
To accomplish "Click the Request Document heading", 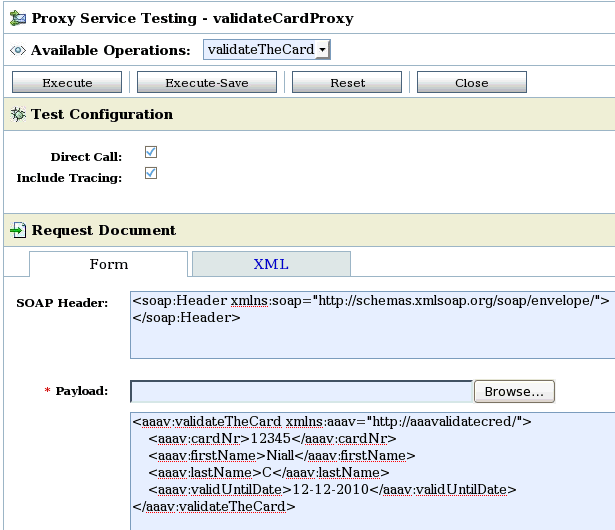I will tap(104, 230).
